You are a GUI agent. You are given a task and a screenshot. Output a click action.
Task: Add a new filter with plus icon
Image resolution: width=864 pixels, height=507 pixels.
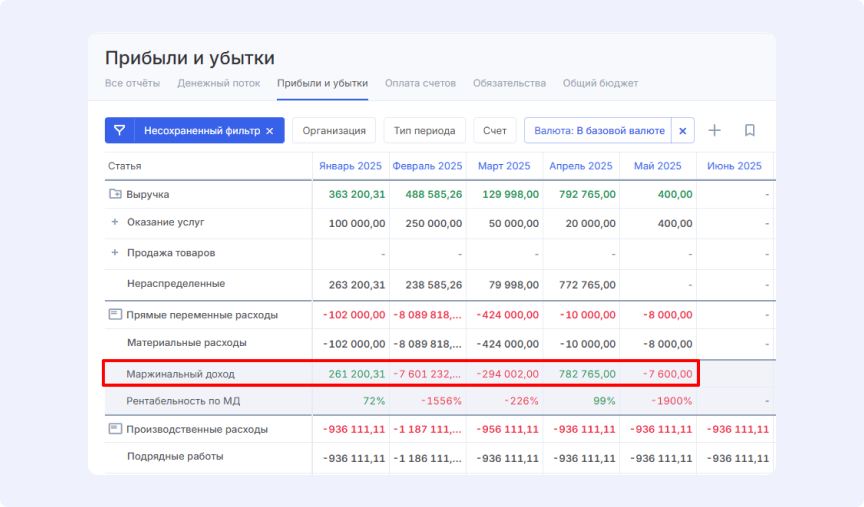pos(714,130)
